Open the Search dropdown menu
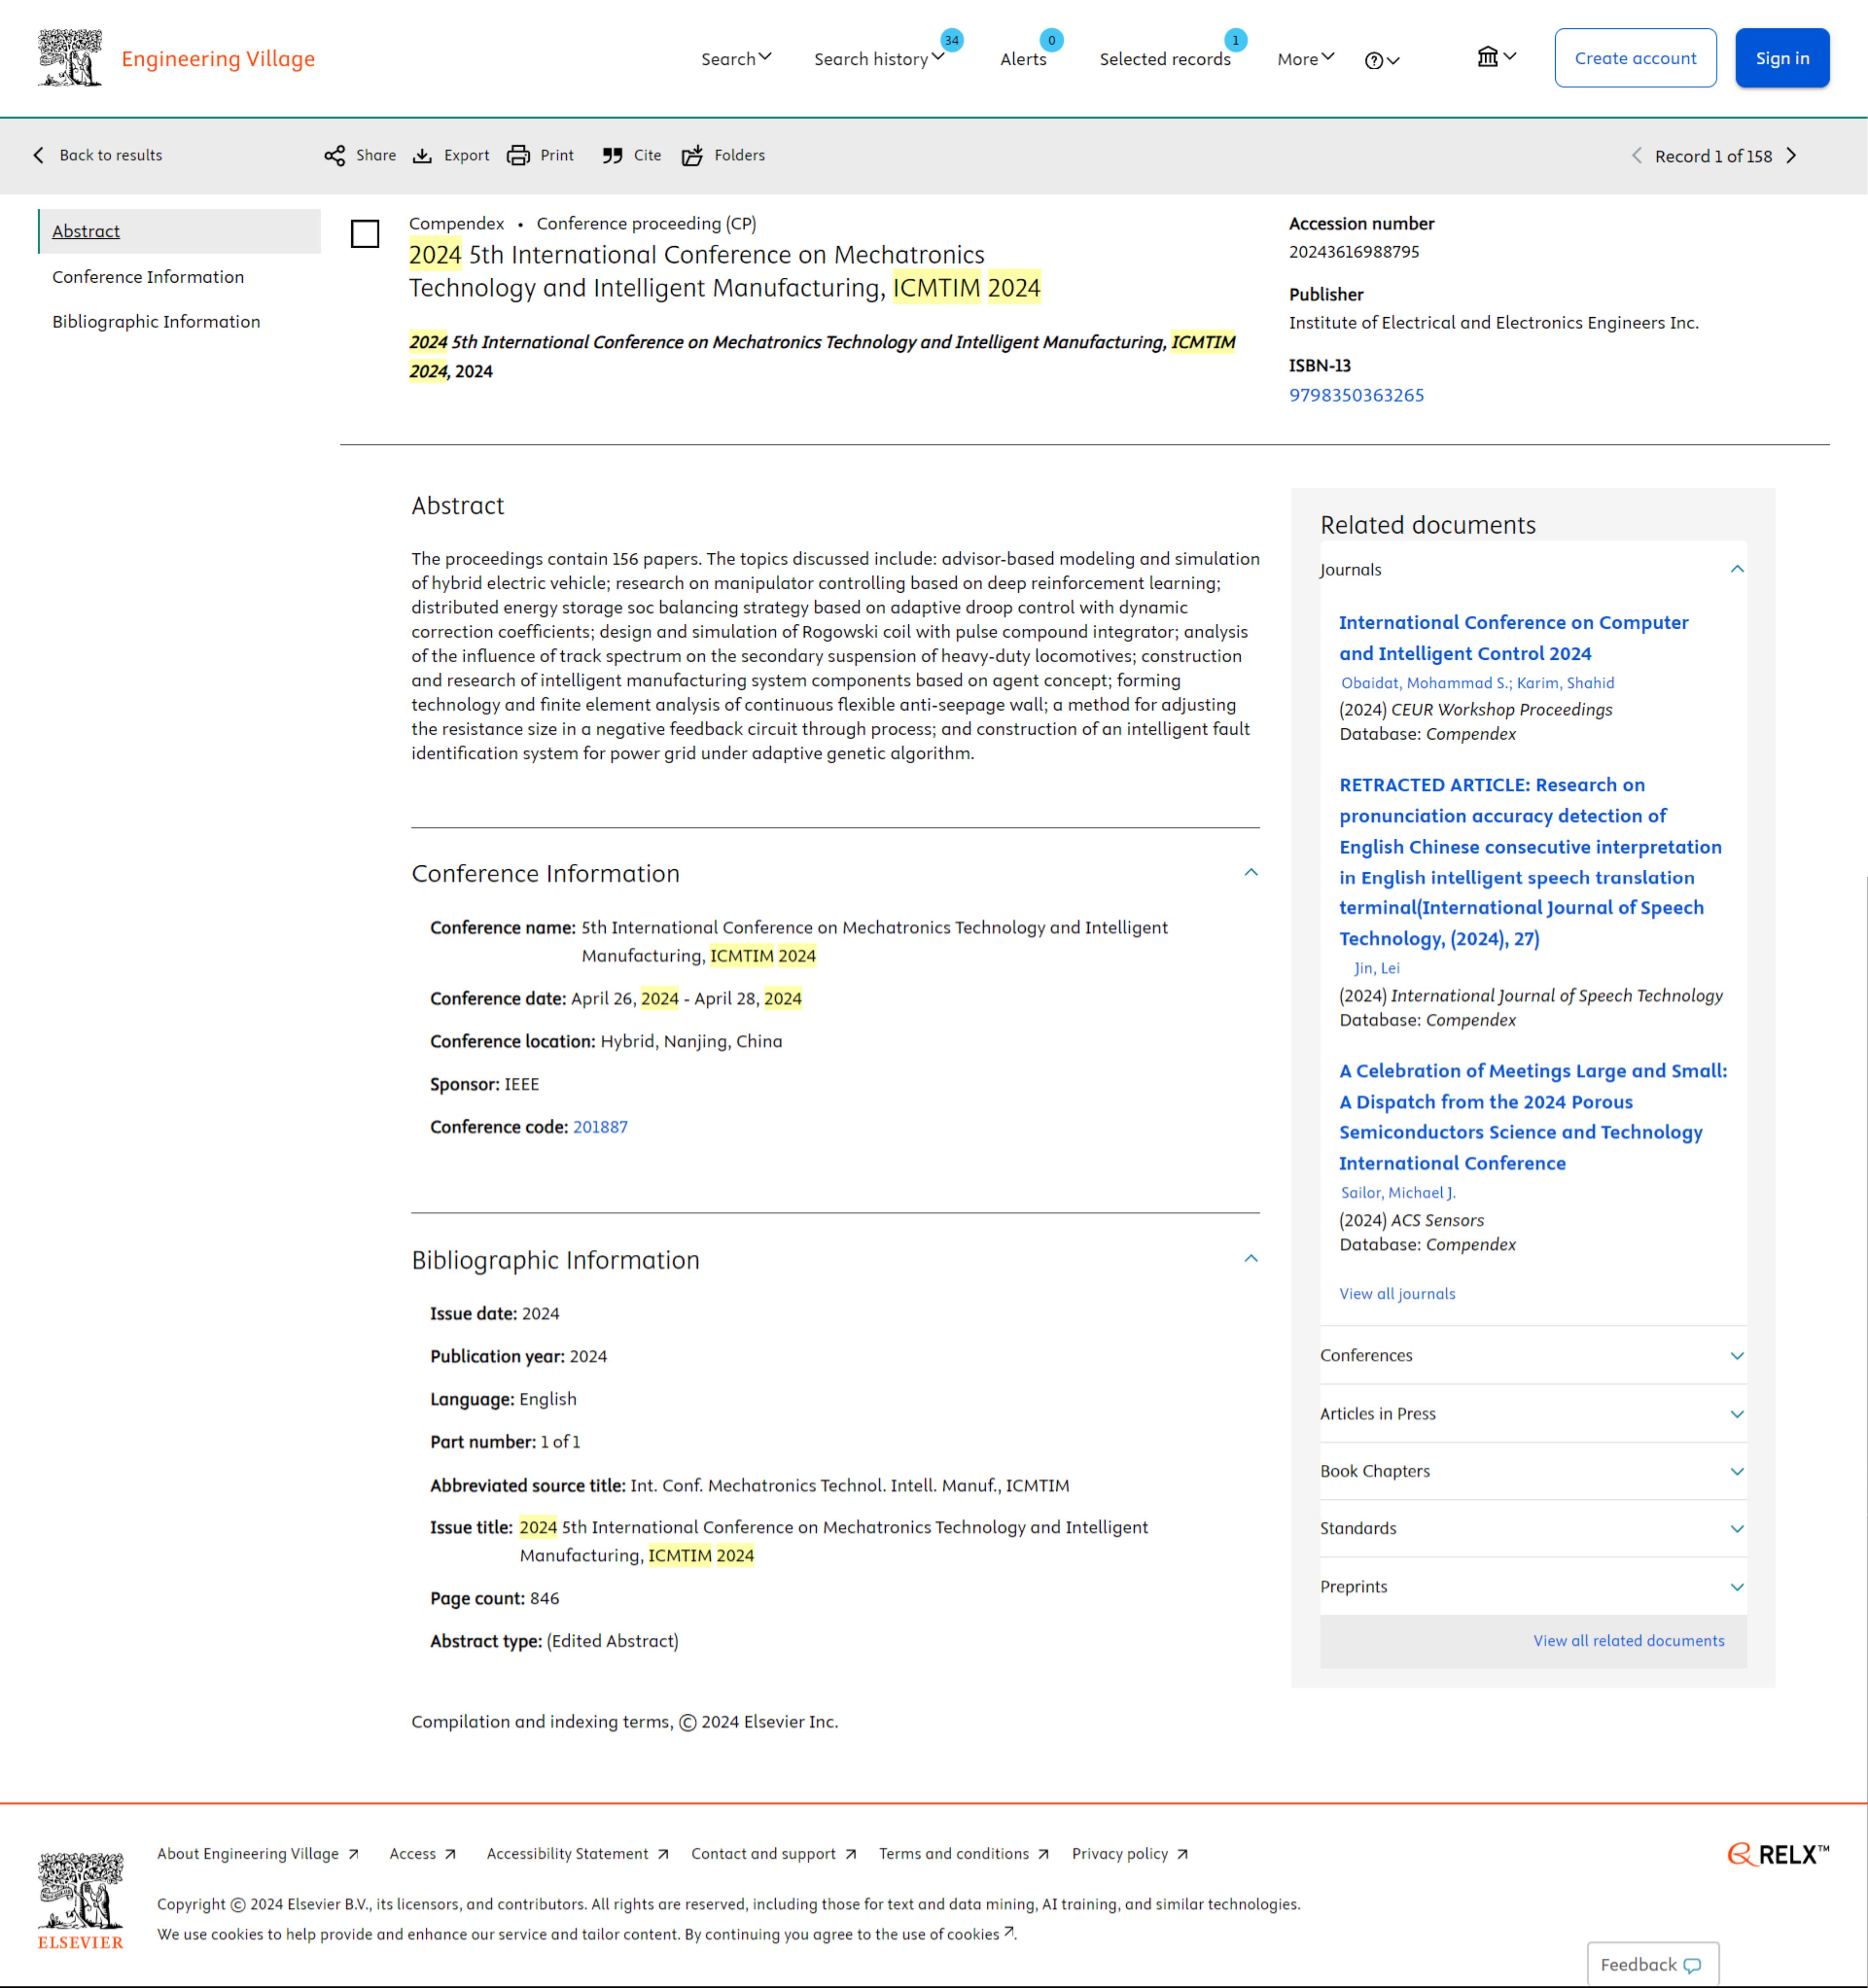This screenshot has width=1868, height=1988. tap(736, 59)
